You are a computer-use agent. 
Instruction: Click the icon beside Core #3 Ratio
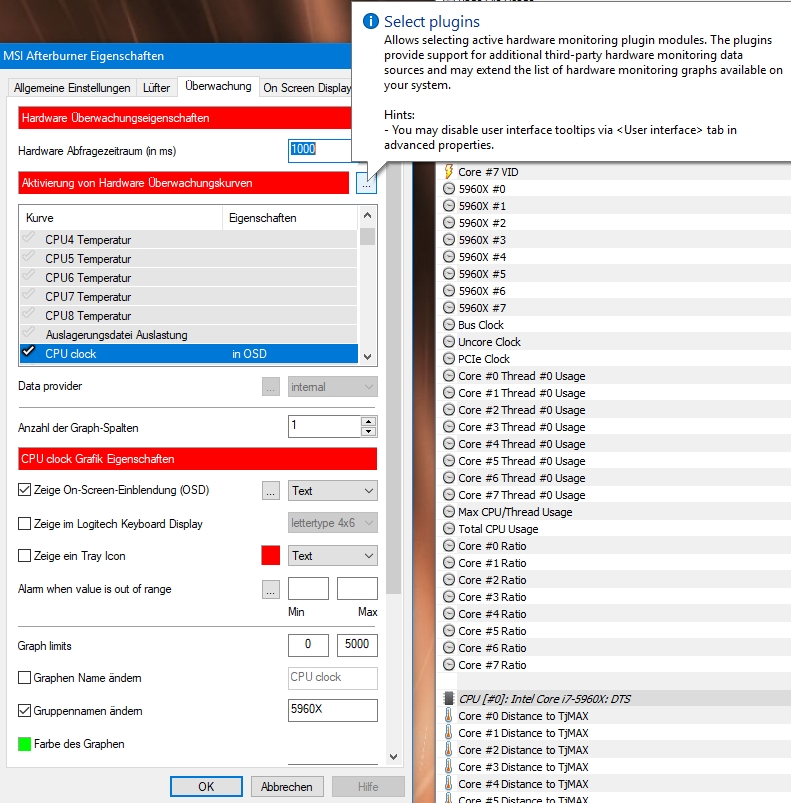(x=448, y=597)
